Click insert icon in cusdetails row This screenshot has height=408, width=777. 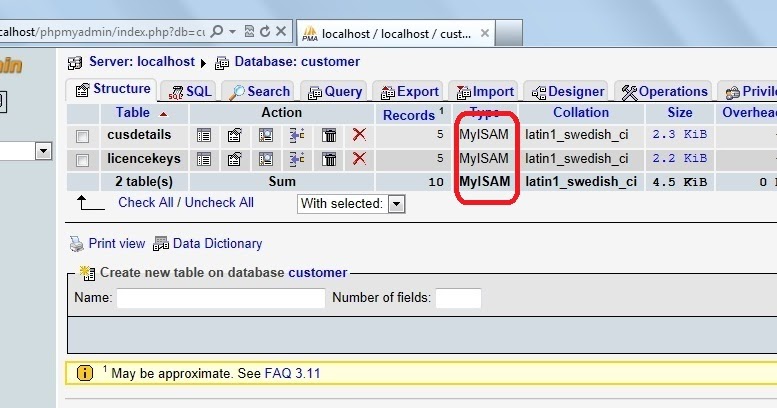click(x=297, y=135)
